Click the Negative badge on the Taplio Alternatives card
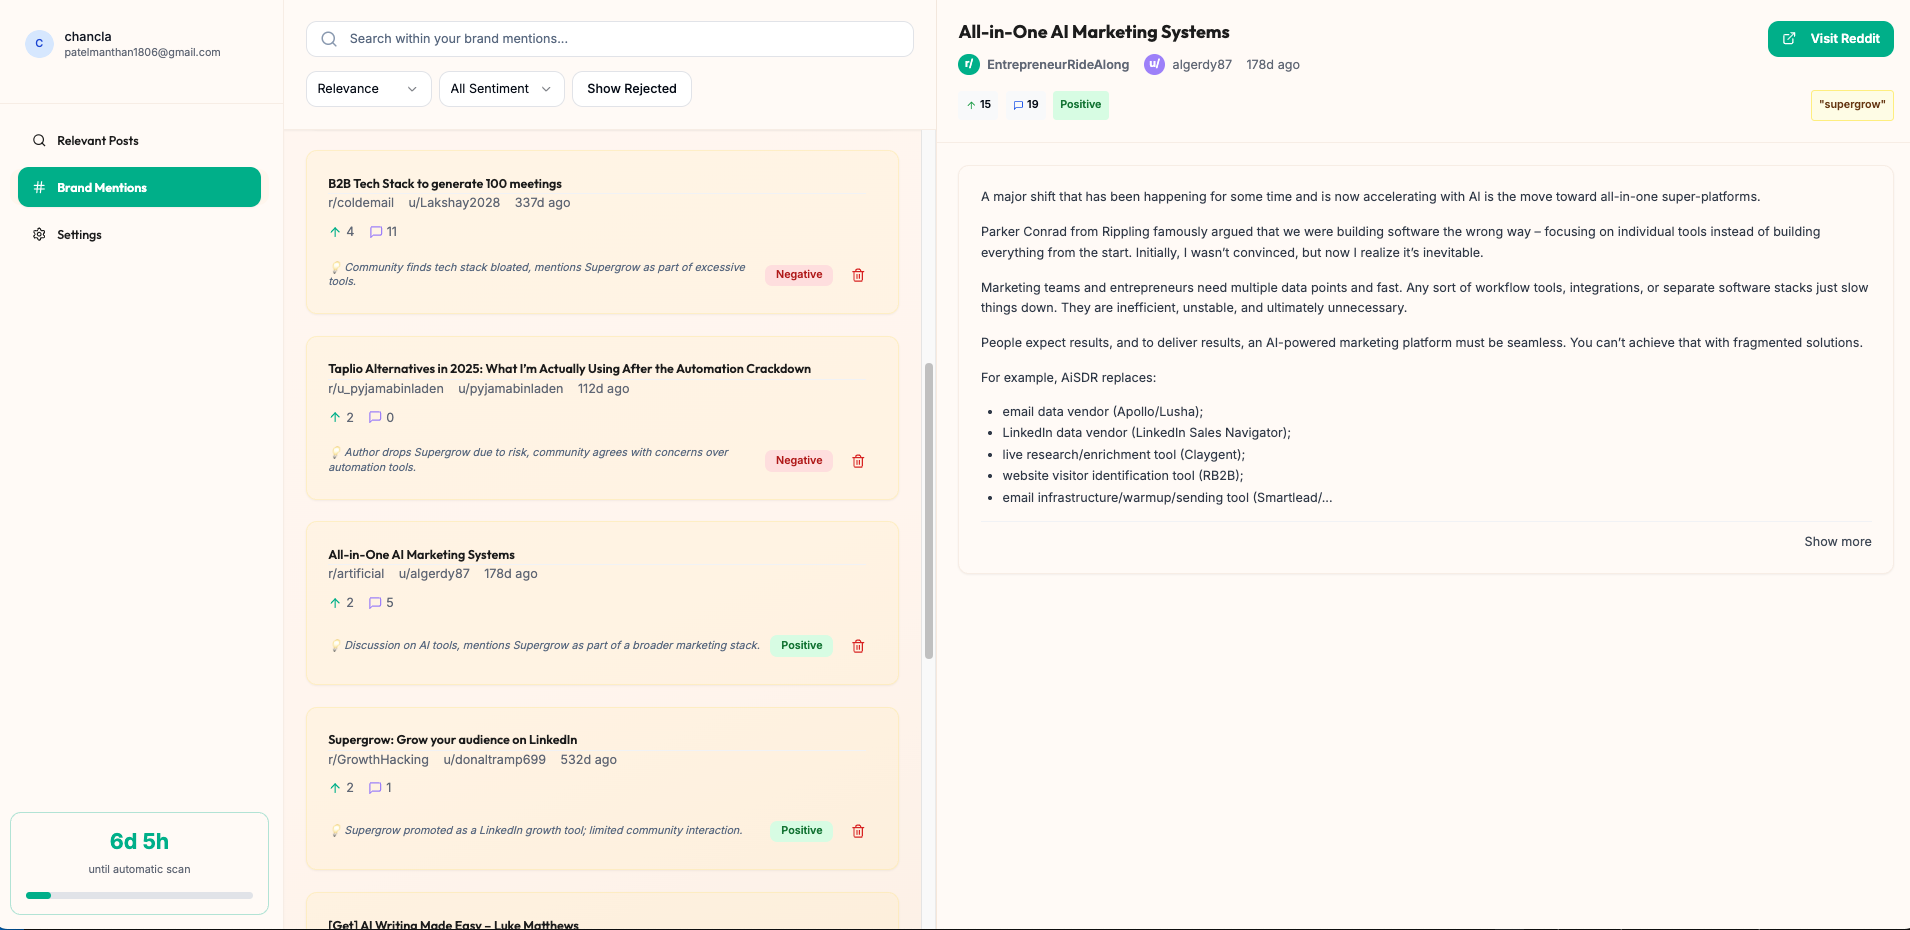 (799, 461)
